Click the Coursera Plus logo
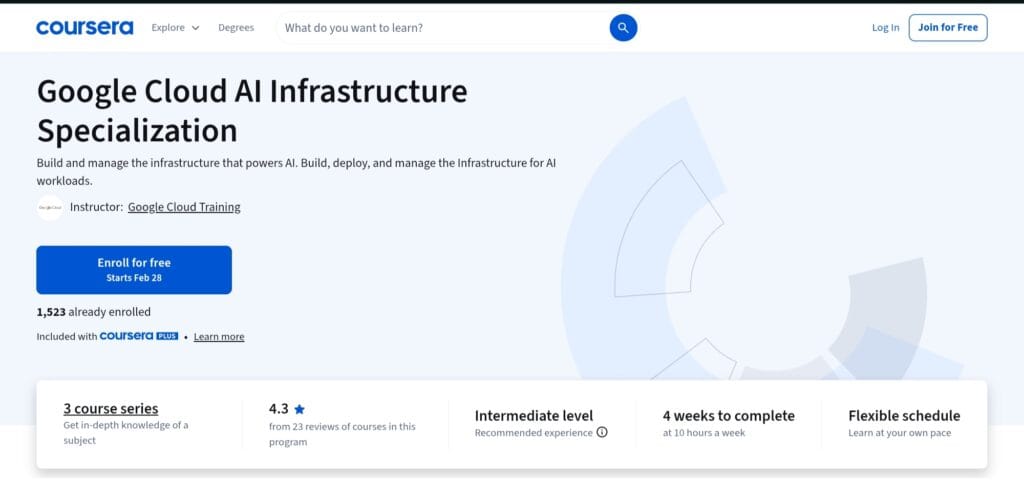This screenshot has height=480, width=1024. tap(138, 336)
